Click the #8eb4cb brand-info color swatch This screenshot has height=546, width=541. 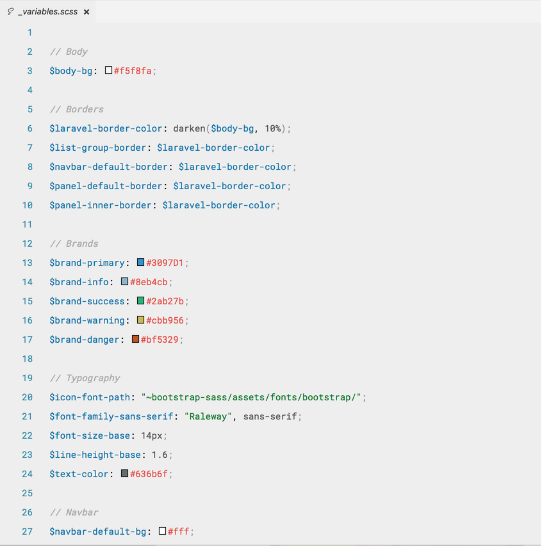[x=124, y=281]
